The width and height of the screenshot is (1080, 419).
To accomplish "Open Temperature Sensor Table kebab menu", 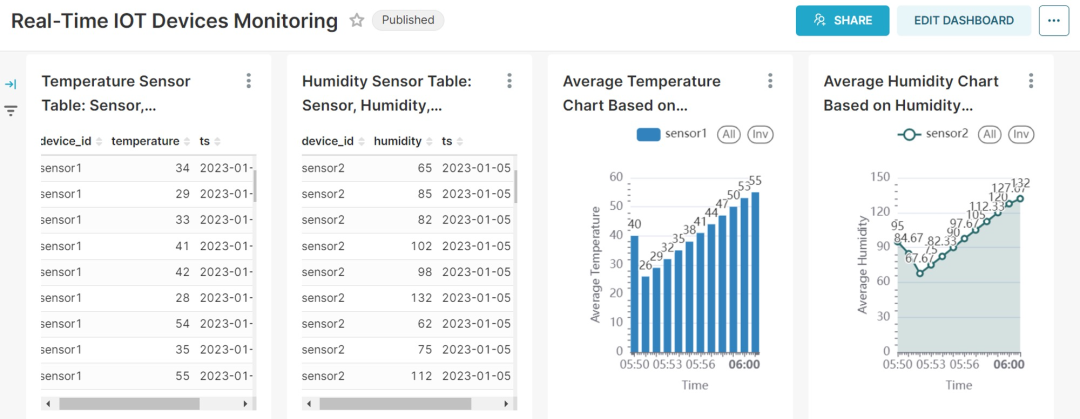I will point(249,81).
